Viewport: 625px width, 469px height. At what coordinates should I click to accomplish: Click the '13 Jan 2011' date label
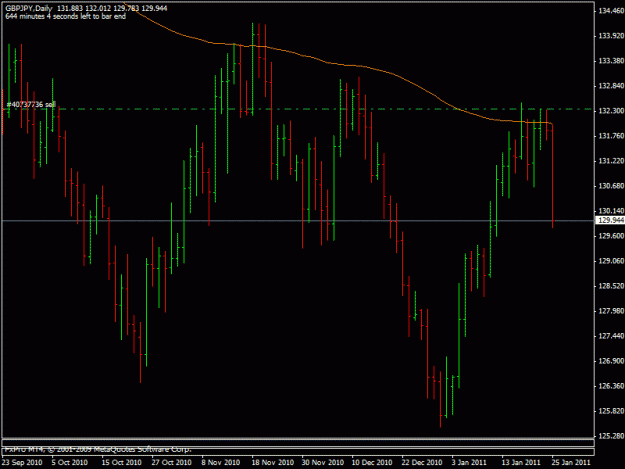(x=521, y=462)
